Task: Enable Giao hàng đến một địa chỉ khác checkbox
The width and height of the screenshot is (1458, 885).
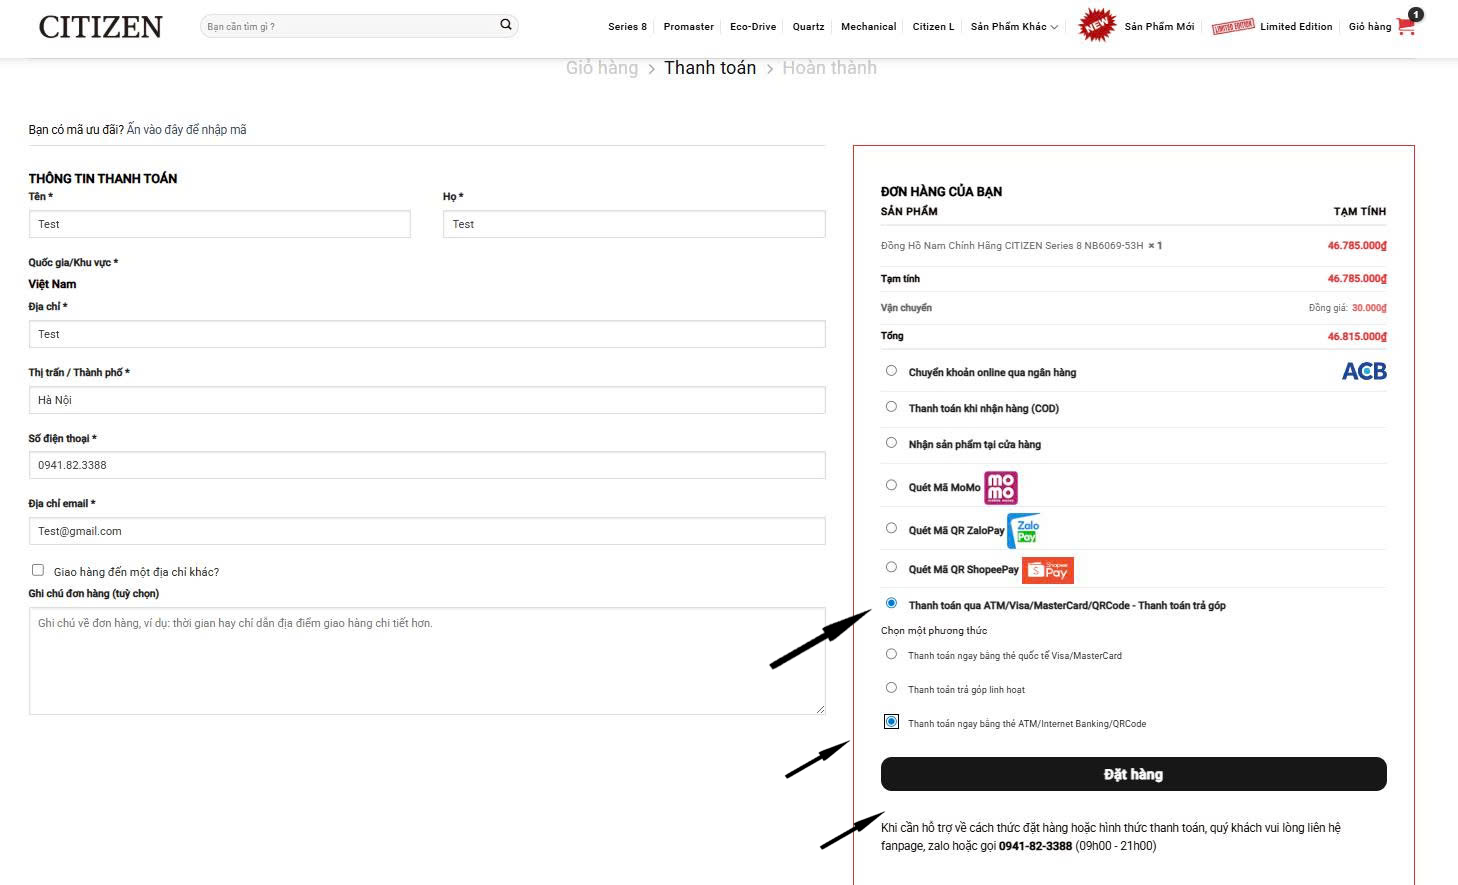Action: pos(38,570)
